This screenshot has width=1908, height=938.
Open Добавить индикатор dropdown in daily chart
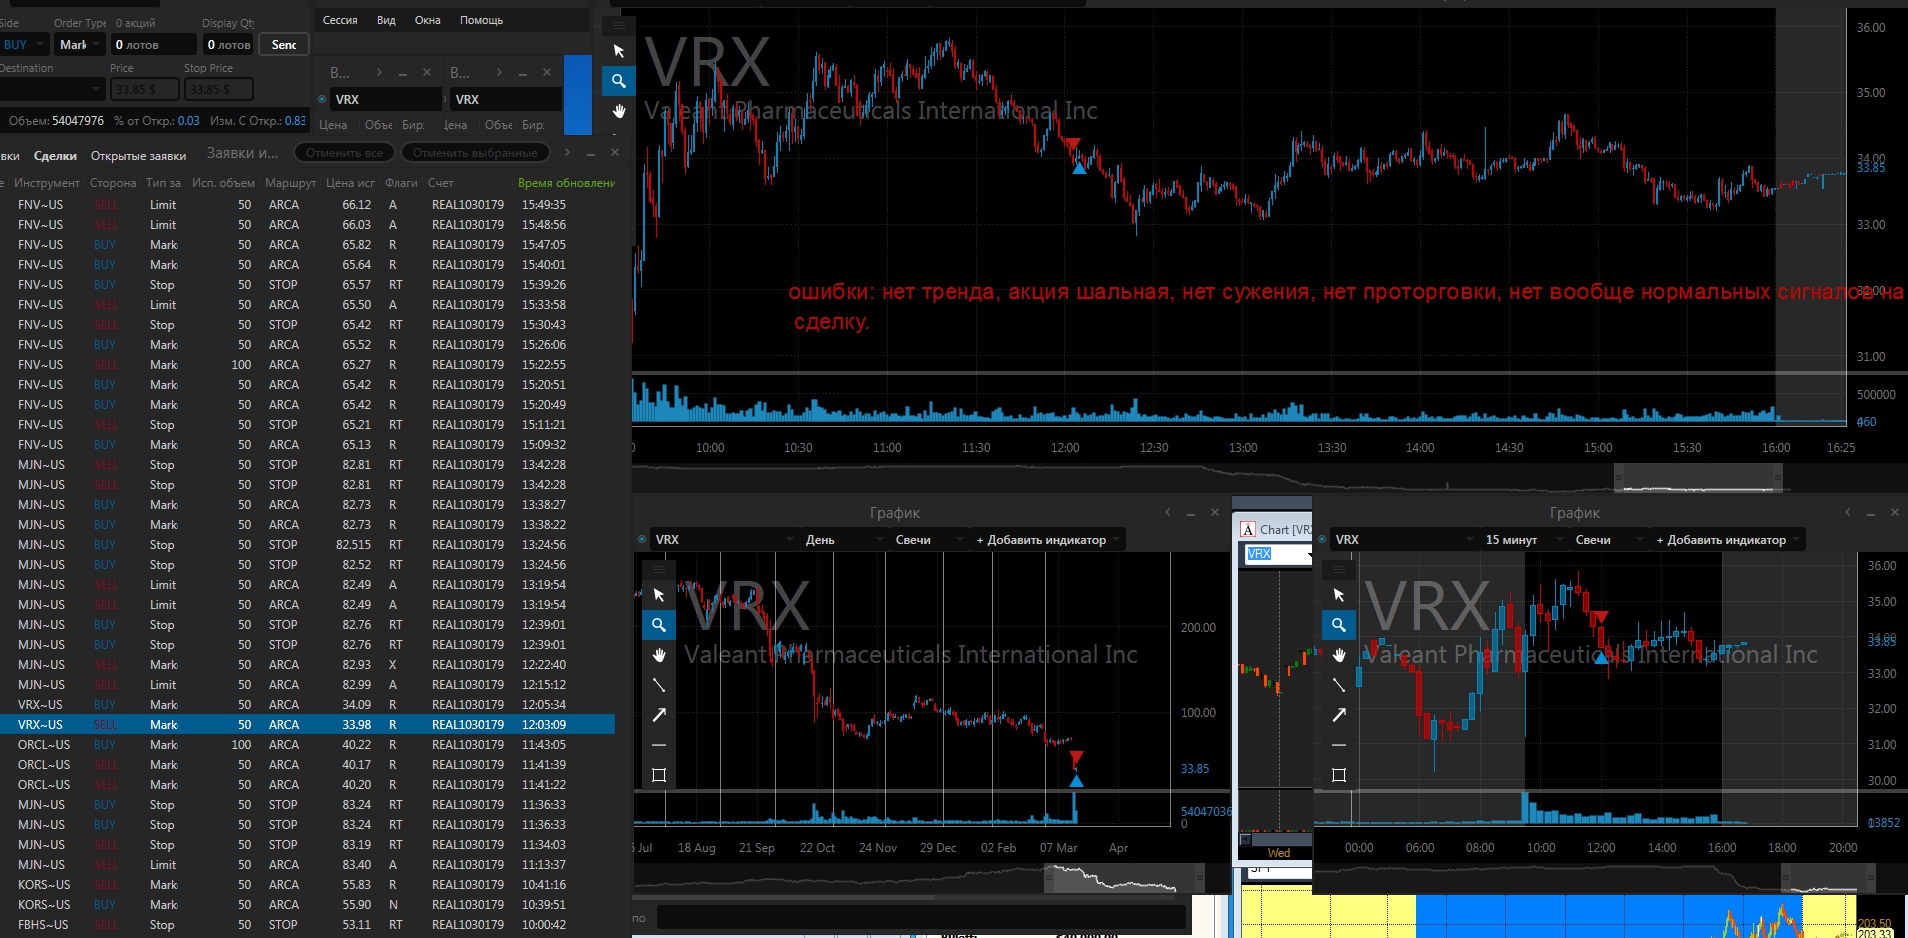pyautogui.click(x=1047, y=539)
